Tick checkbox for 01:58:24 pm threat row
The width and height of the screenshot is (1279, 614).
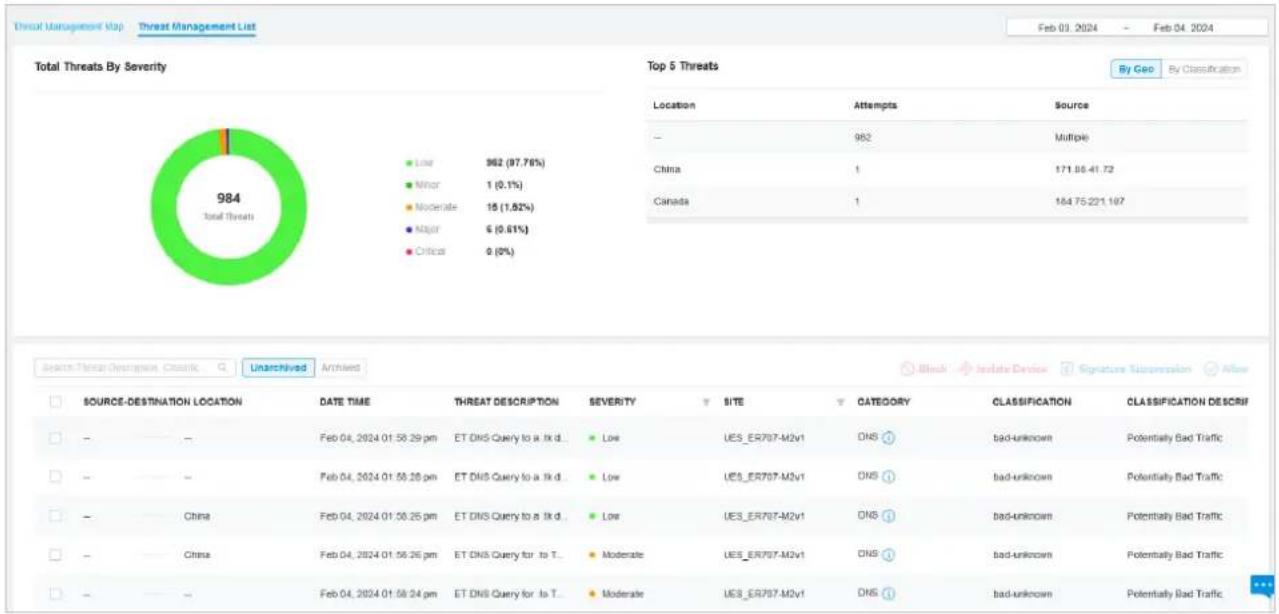tap(56, 593)
